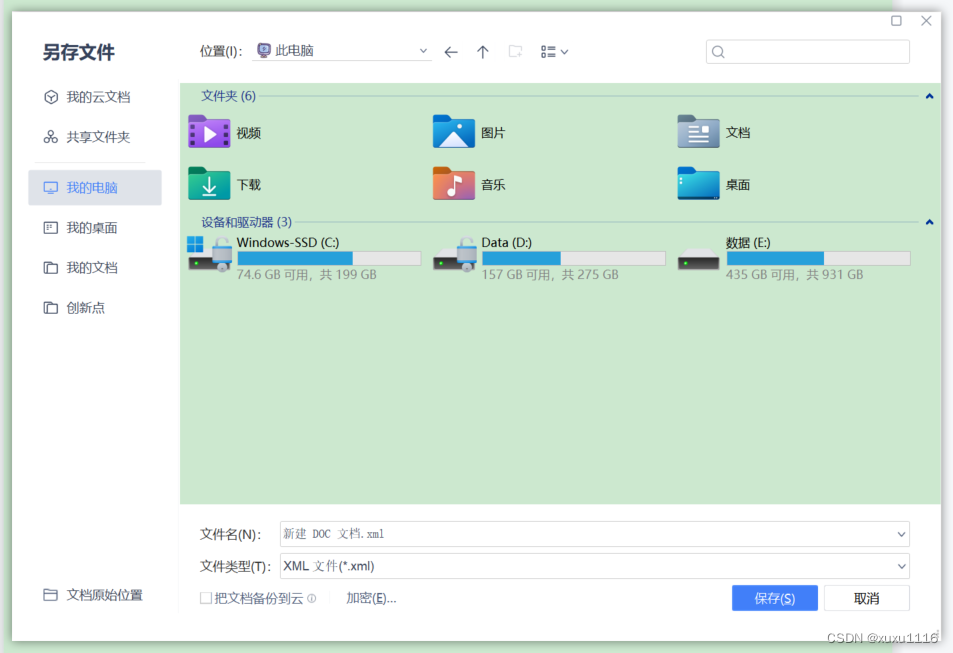Click the search magnifier icon

718,52
